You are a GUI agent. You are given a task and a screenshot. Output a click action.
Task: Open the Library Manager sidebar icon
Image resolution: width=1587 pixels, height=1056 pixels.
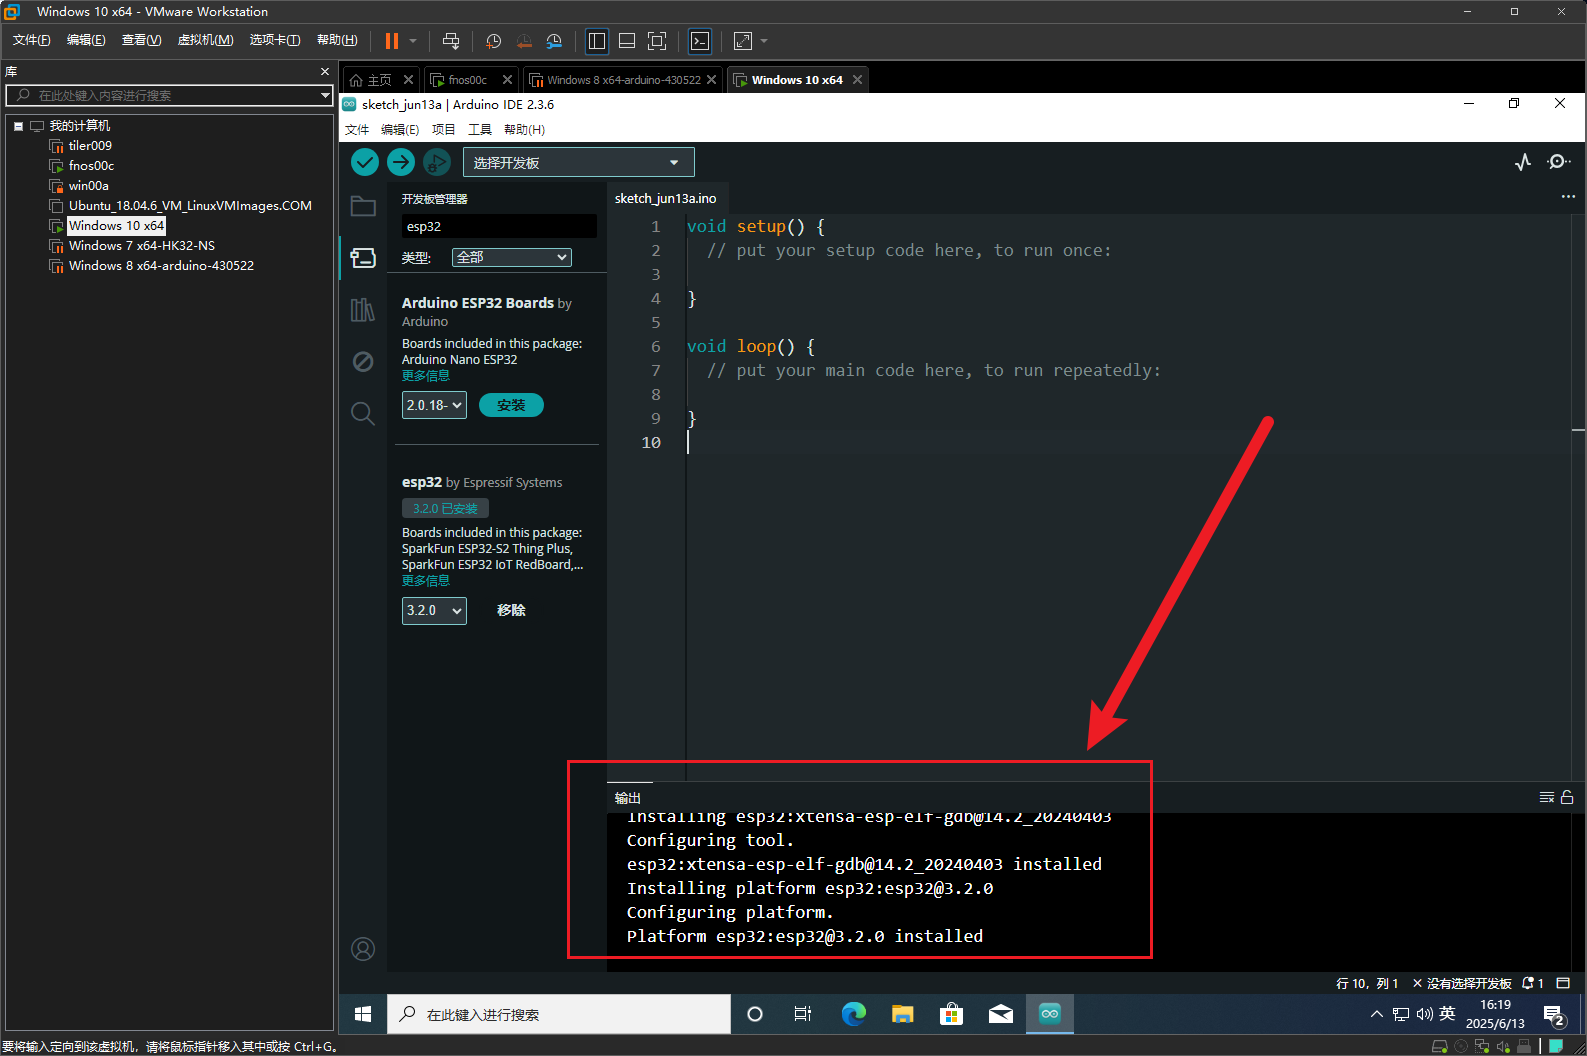pos(363,310)
